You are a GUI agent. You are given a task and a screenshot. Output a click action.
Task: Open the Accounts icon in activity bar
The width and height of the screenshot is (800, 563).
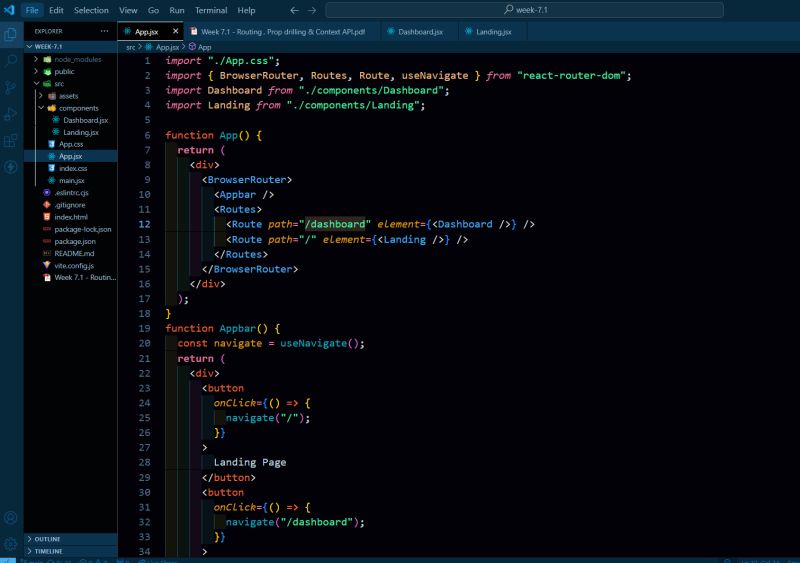point(11,518)
